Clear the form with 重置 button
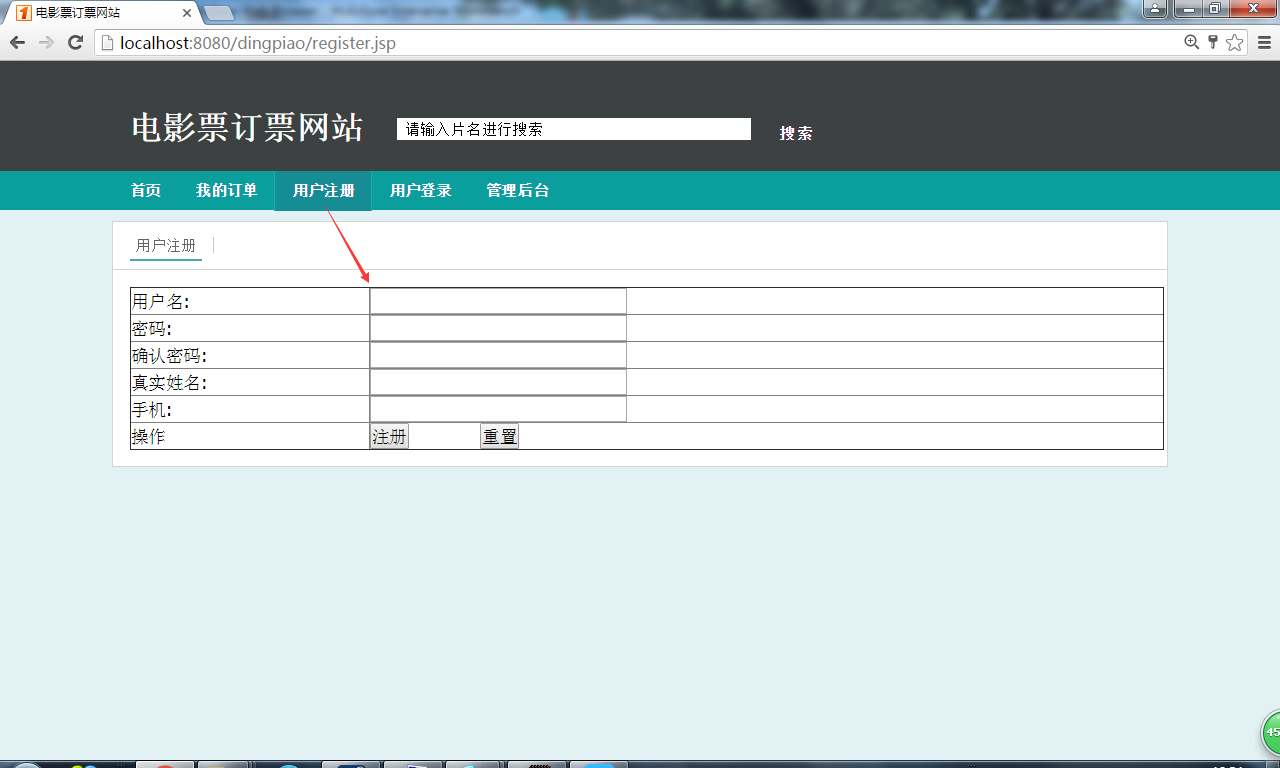Screen dimensions: 1280x768 click(x=499, y=436)
